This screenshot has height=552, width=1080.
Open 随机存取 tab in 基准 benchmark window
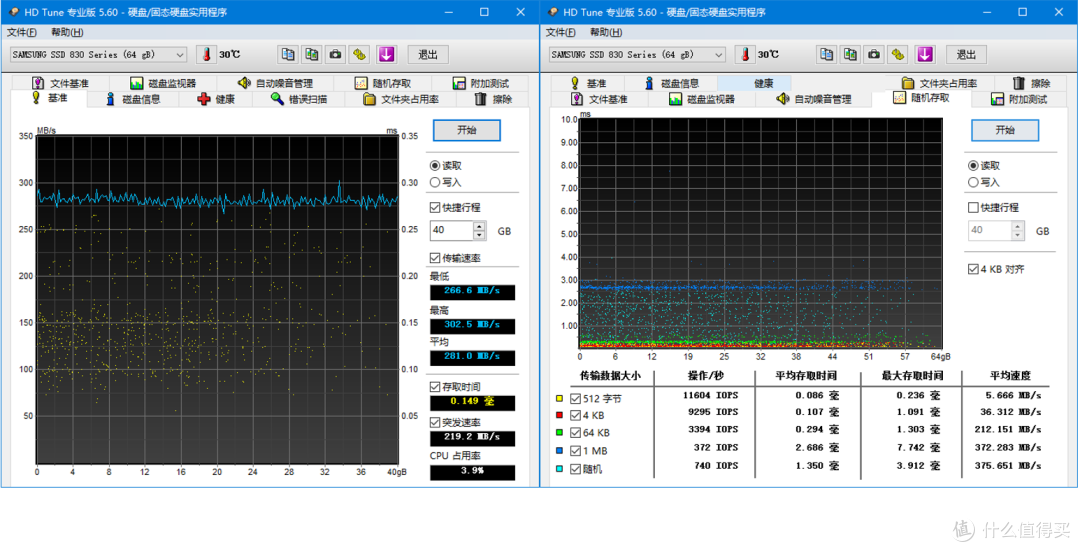pos(383,83)
